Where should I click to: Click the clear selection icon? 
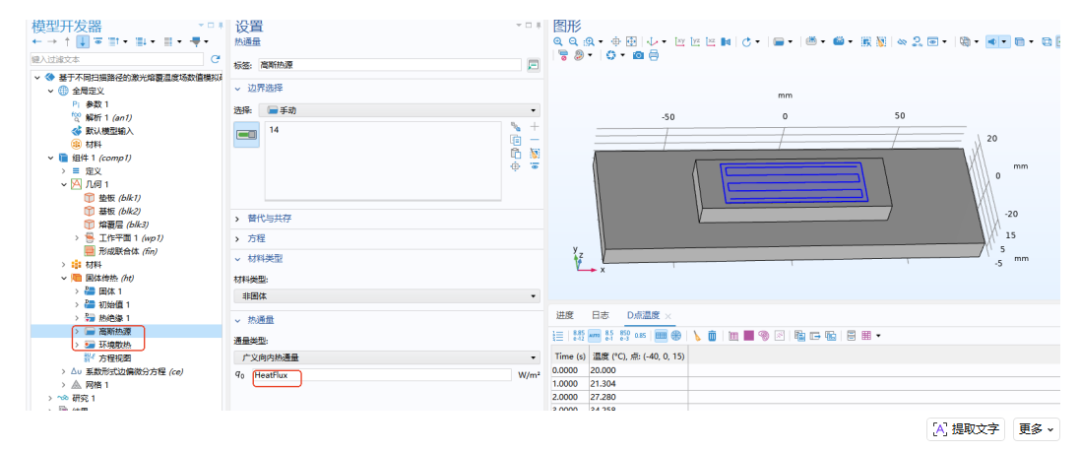point(534,153)
